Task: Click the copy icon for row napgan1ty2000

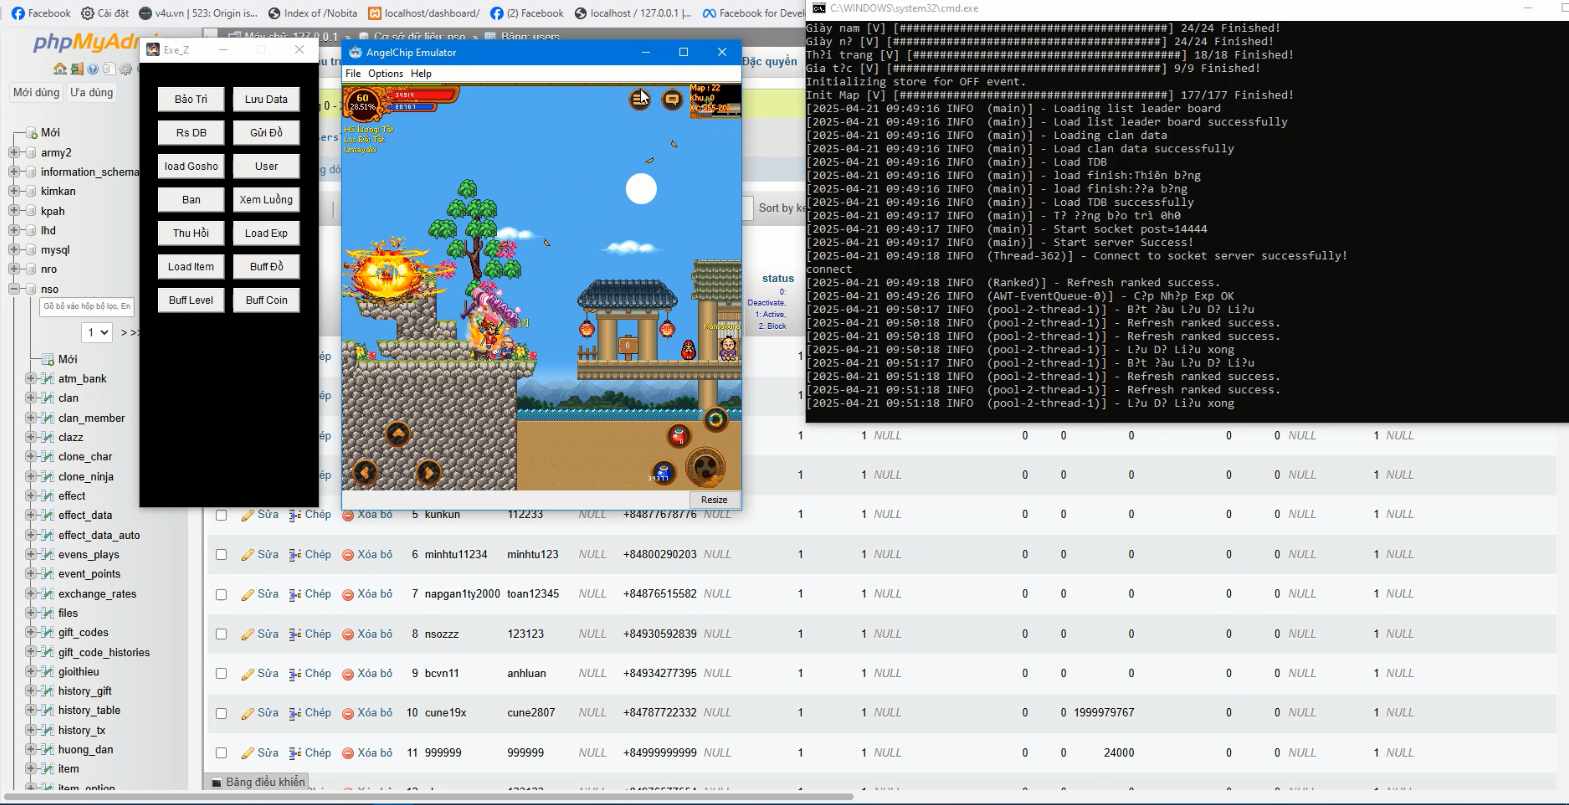Action: [x=295, y=595]
